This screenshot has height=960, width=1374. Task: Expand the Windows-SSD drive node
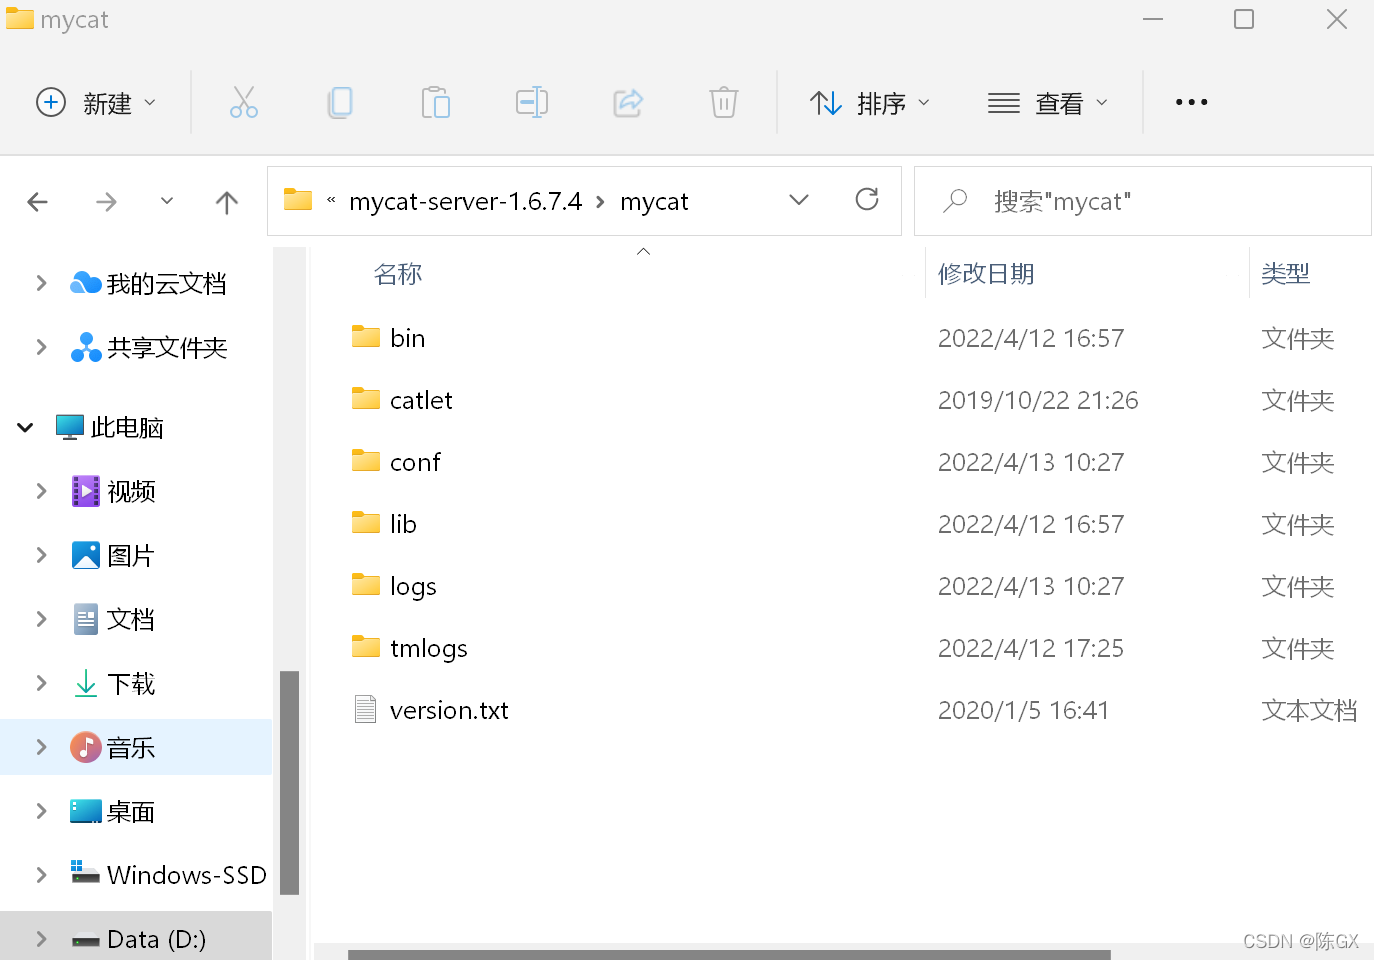[41, 875]
